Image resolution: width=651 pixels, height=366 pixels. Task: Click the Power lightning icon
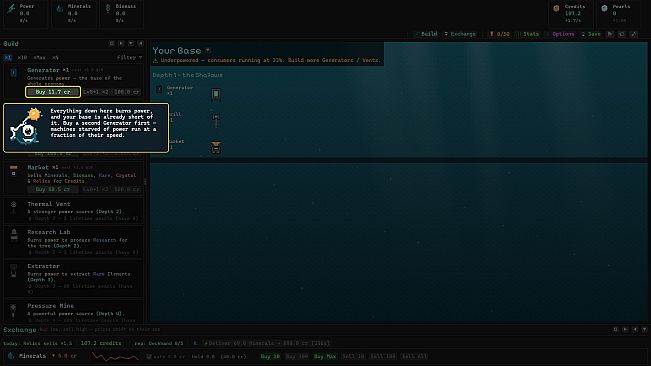coord(11,8)
